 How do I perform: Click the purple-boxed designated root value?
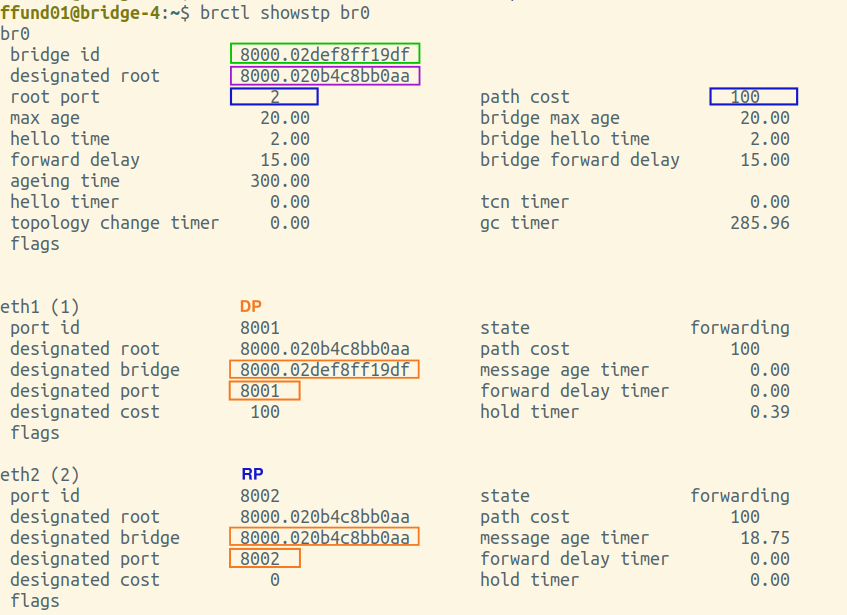click(325, 76)
